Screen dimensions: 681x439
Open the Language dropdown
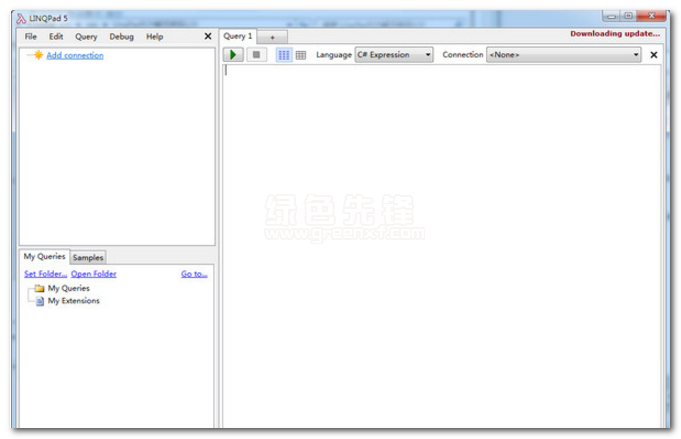click(x=394, y=55)
